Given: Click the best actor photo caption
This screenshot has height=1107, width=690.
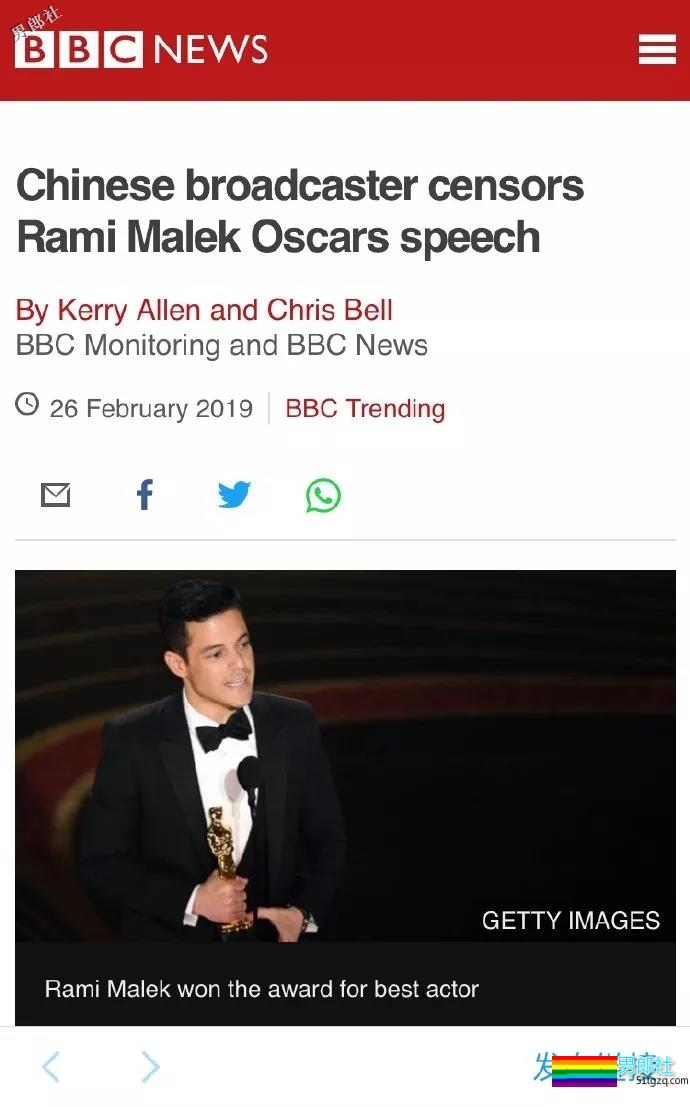Looking at the screenshot, I should (x=262, y=990).
